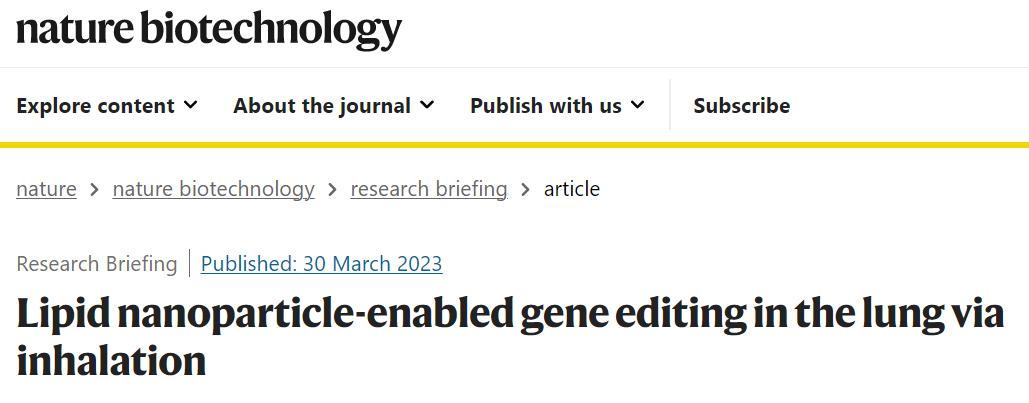
Task: Open the Explore content menu label
Action: point(95,105)
